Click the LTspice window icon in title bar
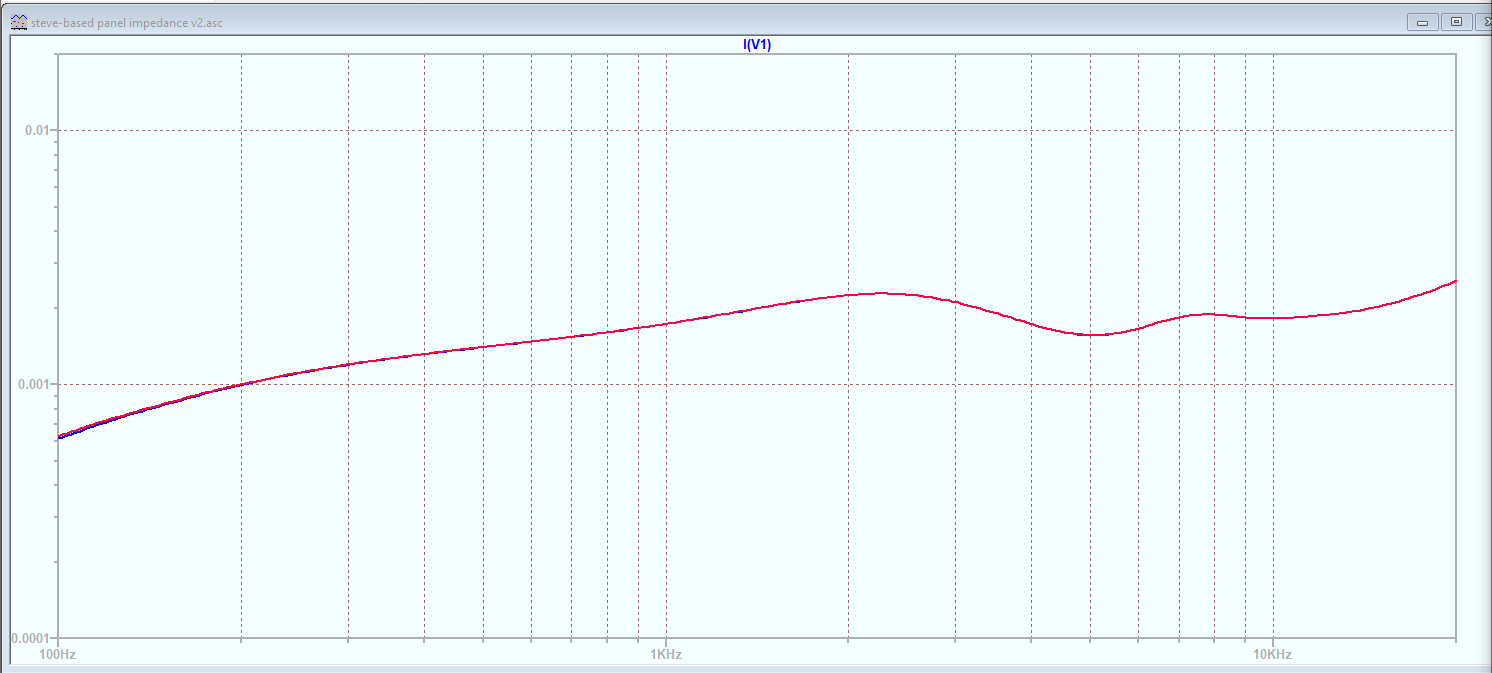The width and height of the screenshot is (1492, 673). pos(18,22)
